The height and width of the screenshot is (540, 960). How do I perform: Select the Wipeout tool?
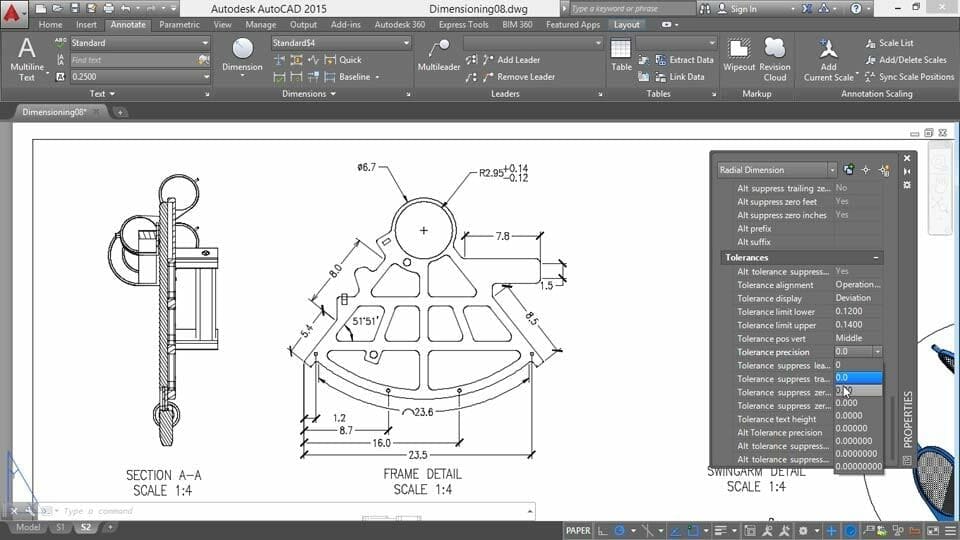[x=740, y=55]
